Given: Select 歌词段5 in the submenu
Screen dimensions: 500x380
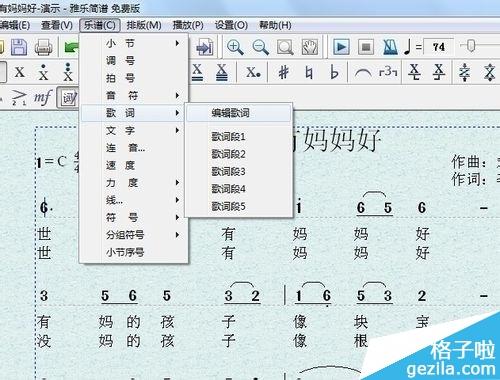Looking at the screenshot, I should (239, 206).
